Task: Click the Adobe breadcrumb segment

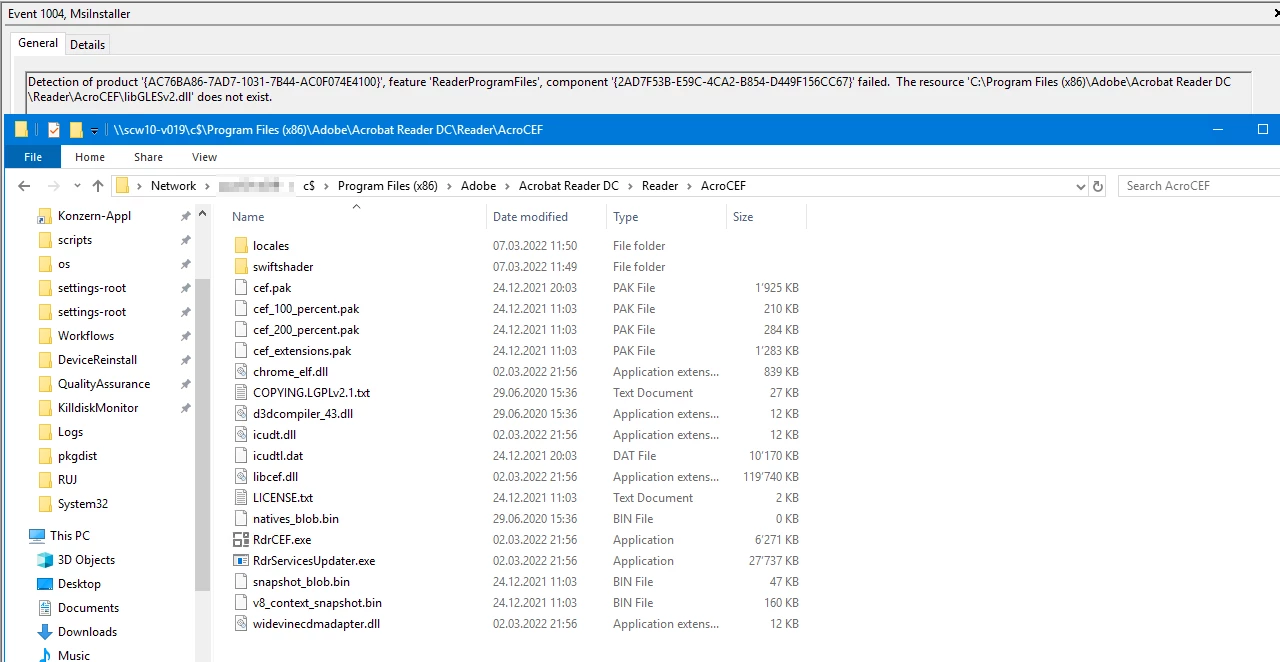Action: click(478, 186)
